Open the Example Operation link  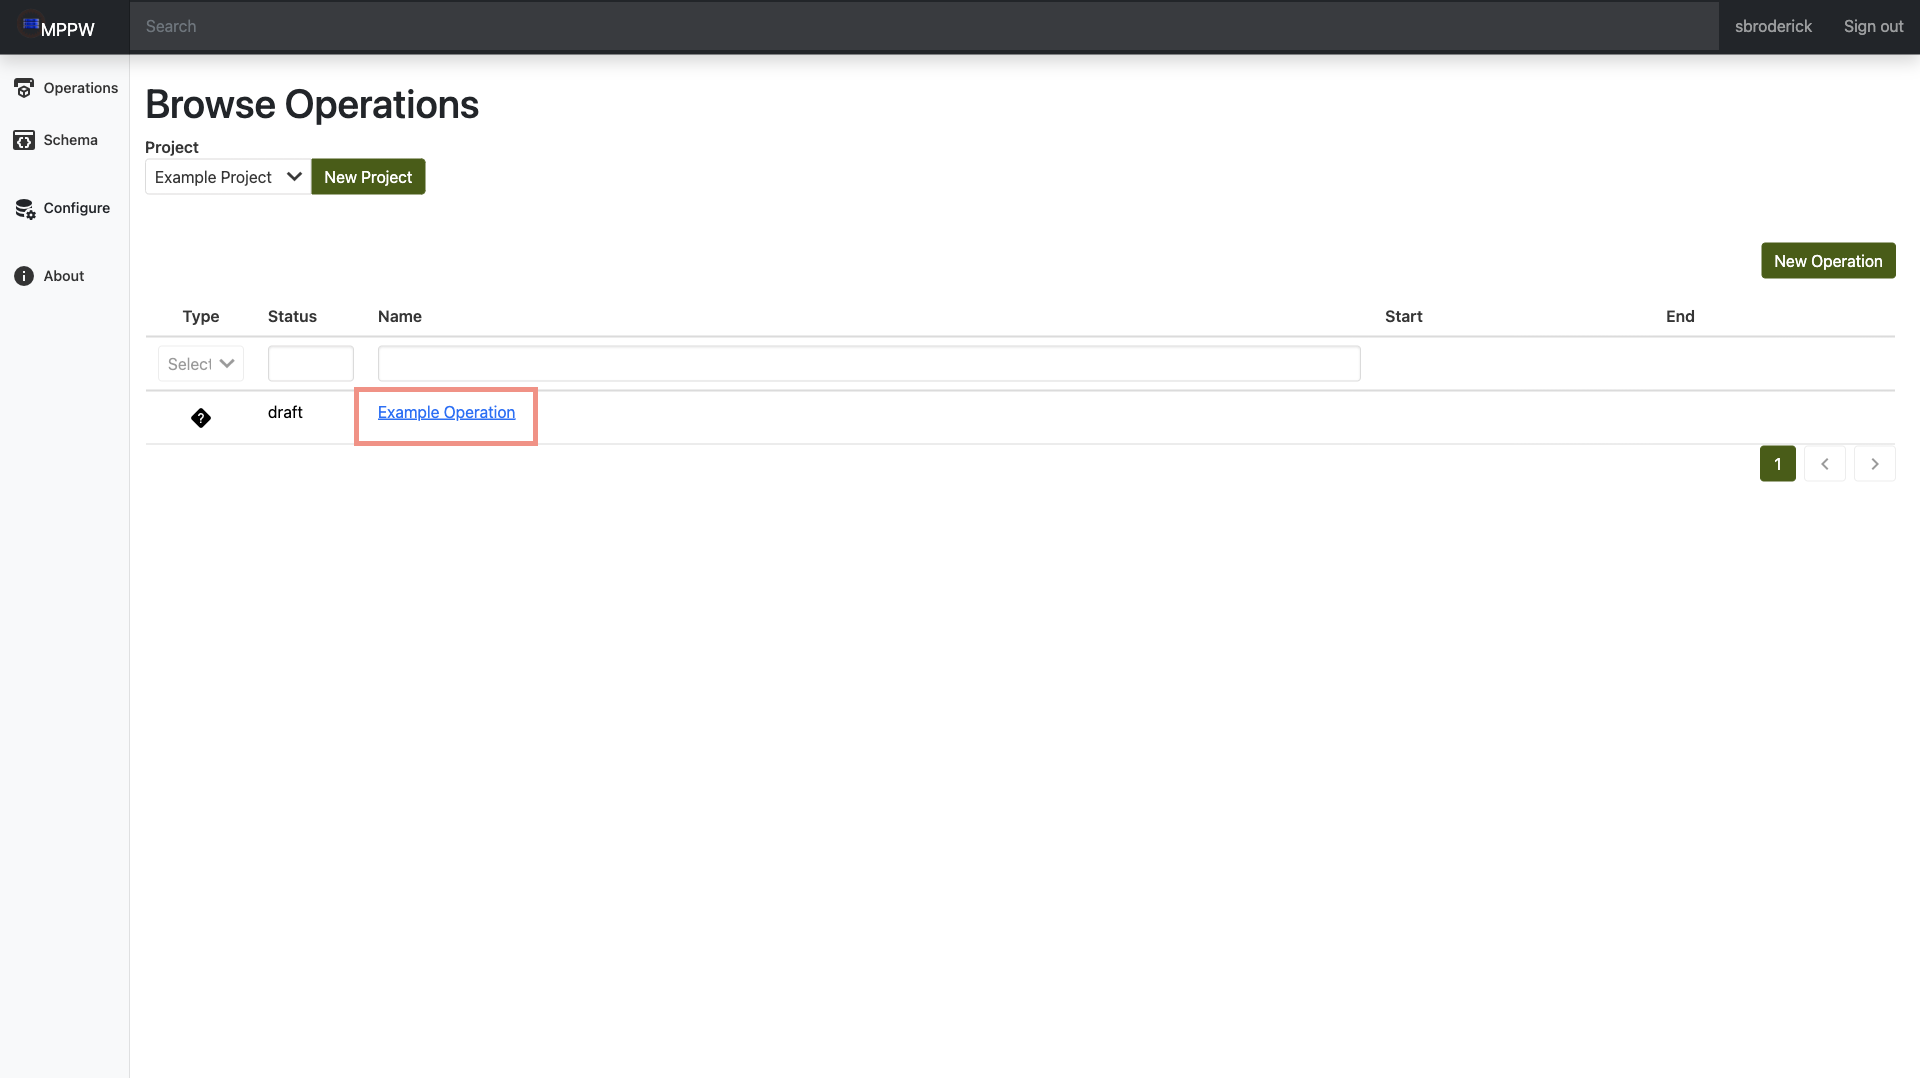(x=446, y=412)
